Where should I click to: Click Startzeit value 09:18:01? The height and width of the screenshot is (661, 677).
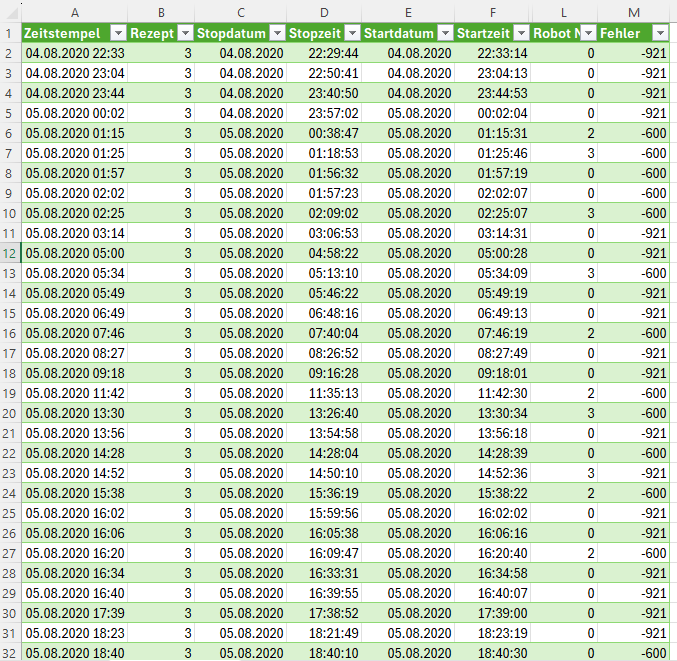[493, 373]
